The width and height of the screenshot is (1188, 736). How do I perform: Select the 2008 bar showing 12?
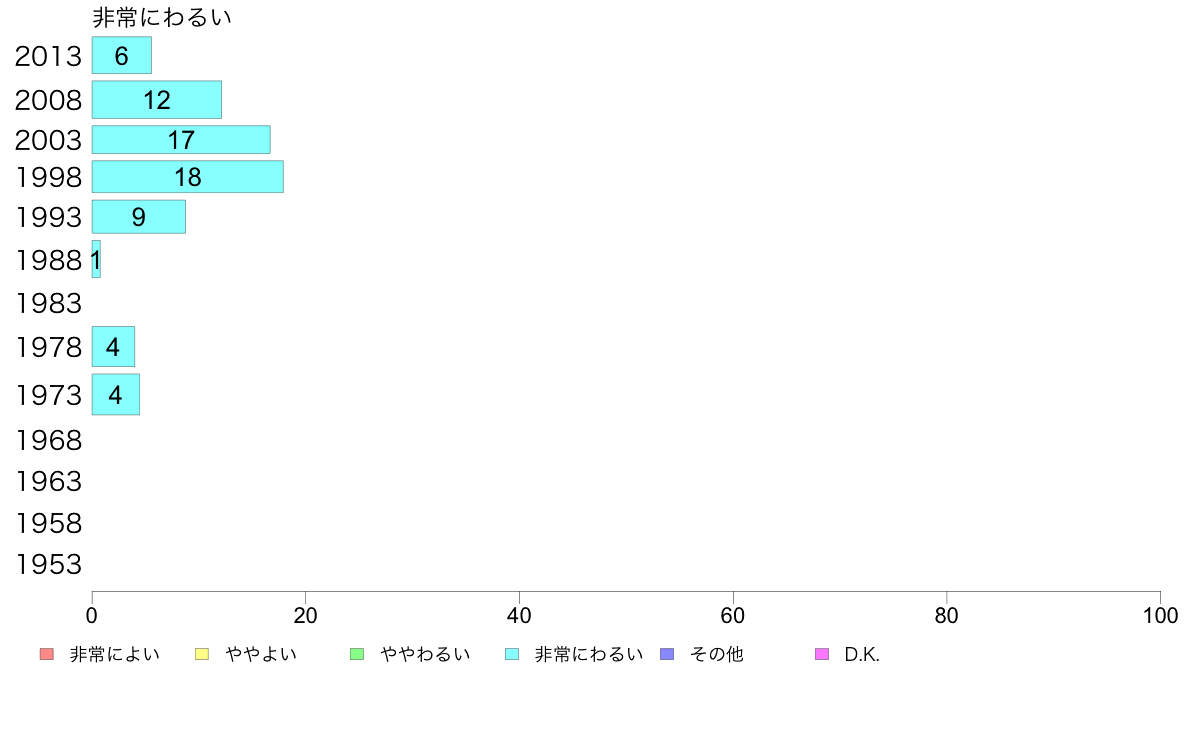tap(157, 99)
